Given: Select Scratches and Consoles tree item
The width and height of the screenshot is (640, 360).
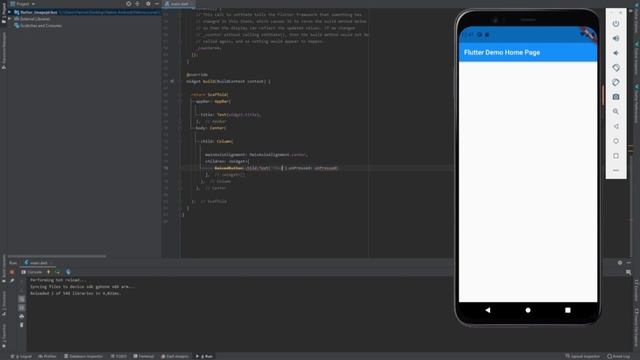Looking at the screenshot, I should tap(38, 26).
